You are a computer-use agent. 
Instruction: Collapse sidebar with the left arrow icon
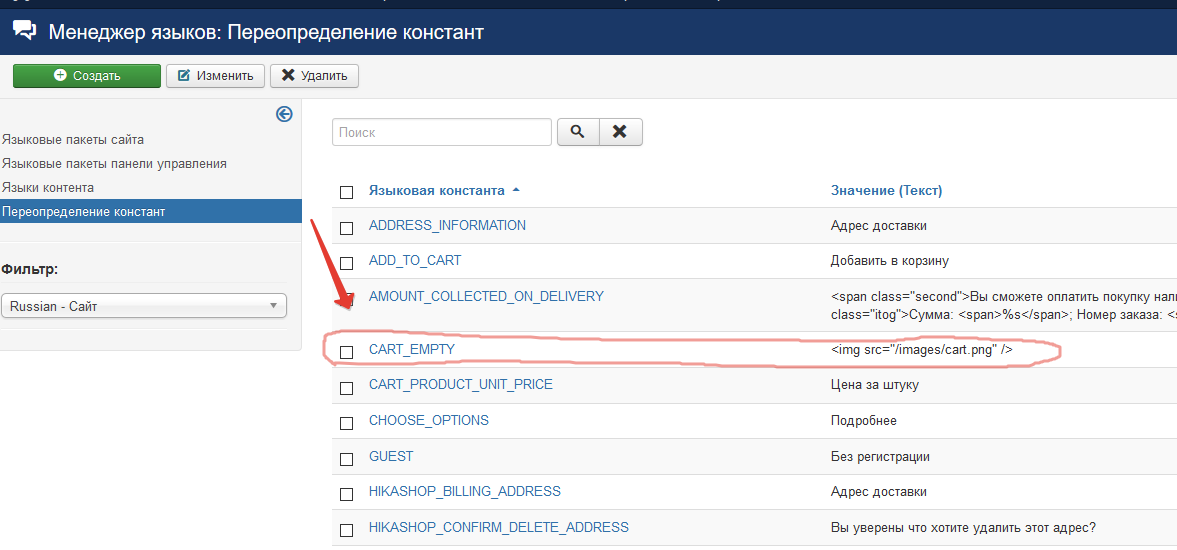[x=284, y=114]
